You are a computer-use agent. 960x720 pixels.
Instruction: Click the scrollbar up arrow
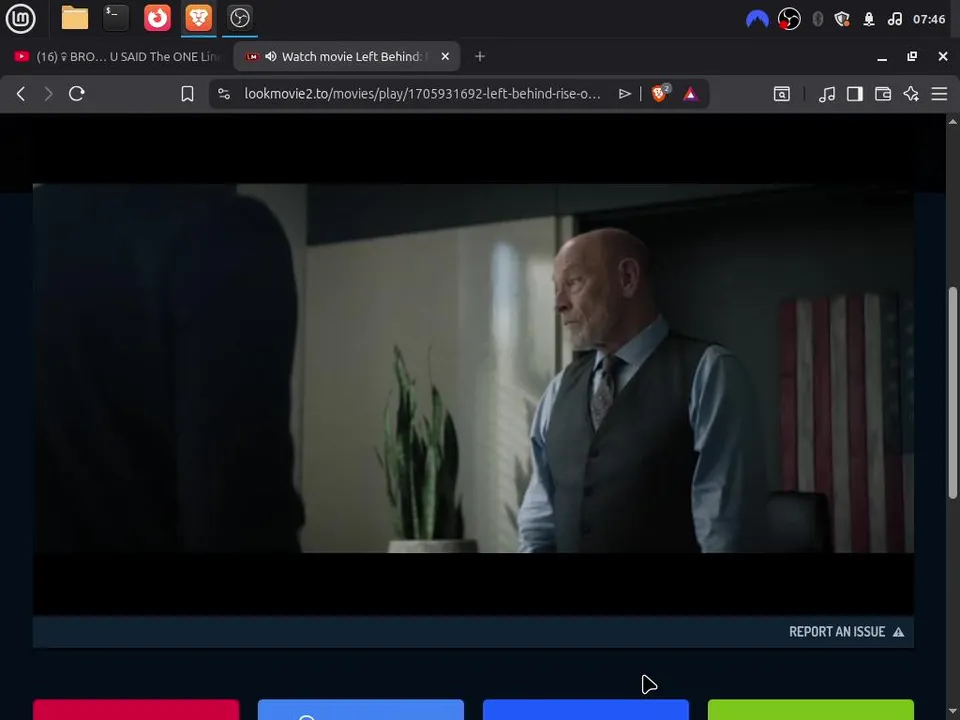(953, 121)
